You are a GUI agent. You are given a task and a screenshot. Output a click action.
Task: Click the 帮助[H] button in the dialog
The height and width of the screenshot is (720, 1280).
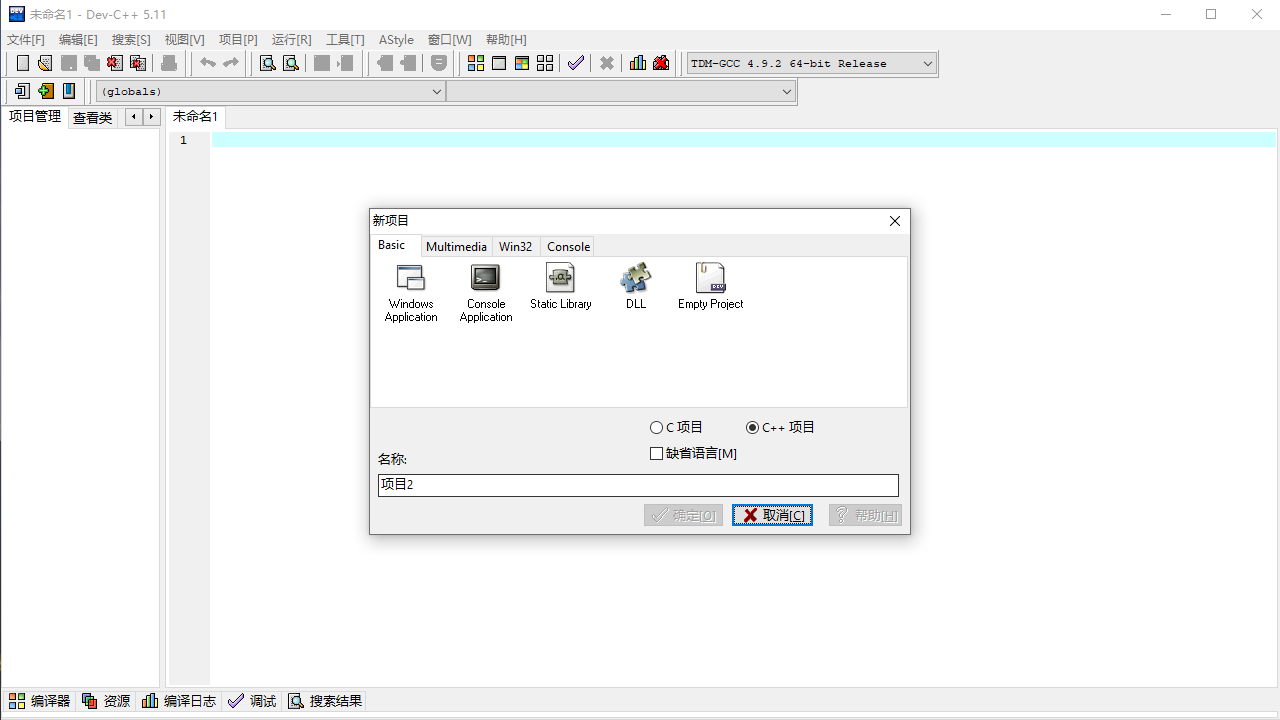click(x=864, y=514)
